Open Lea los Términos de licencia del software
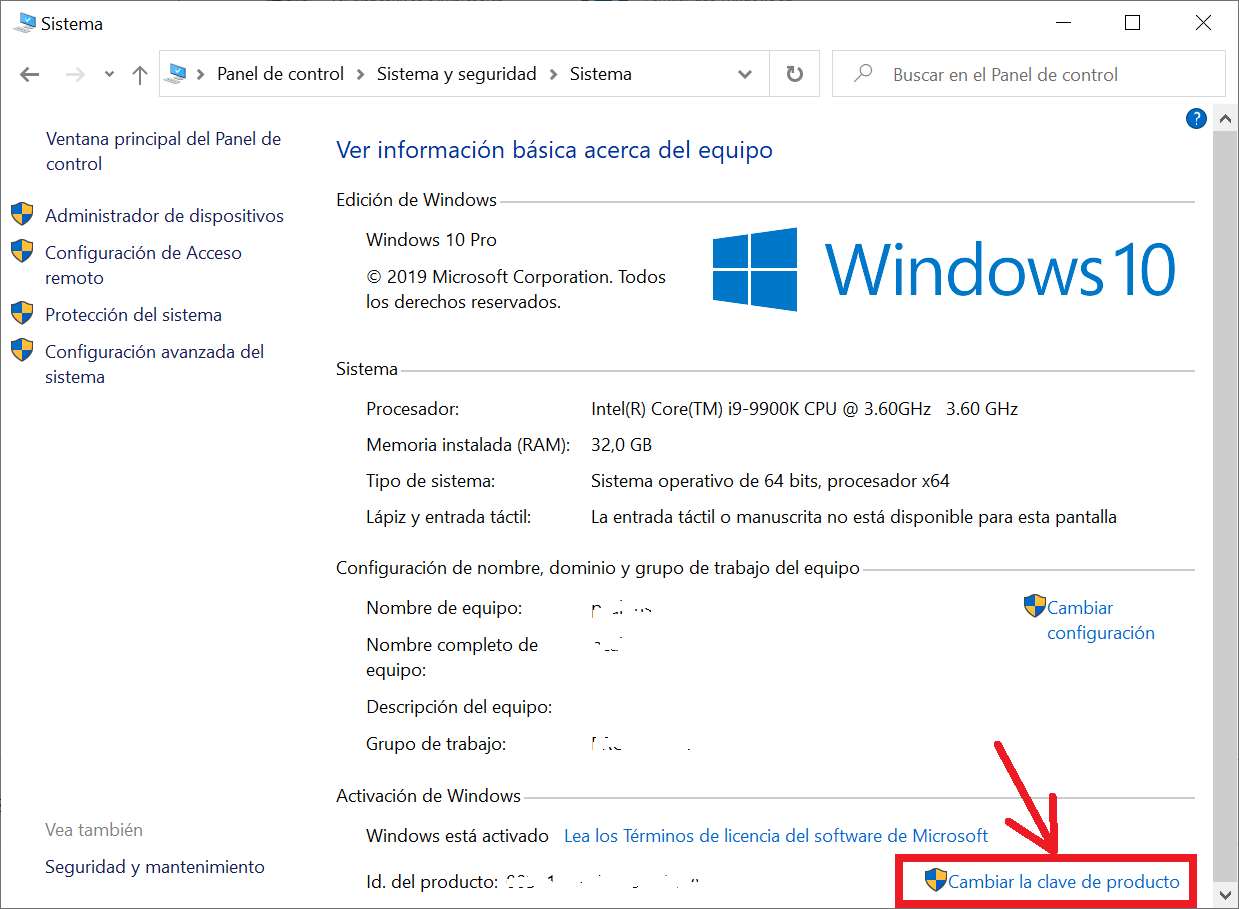Image resolution: width=1239 pixels, height=909 pixels. click(x=774, y=835)
